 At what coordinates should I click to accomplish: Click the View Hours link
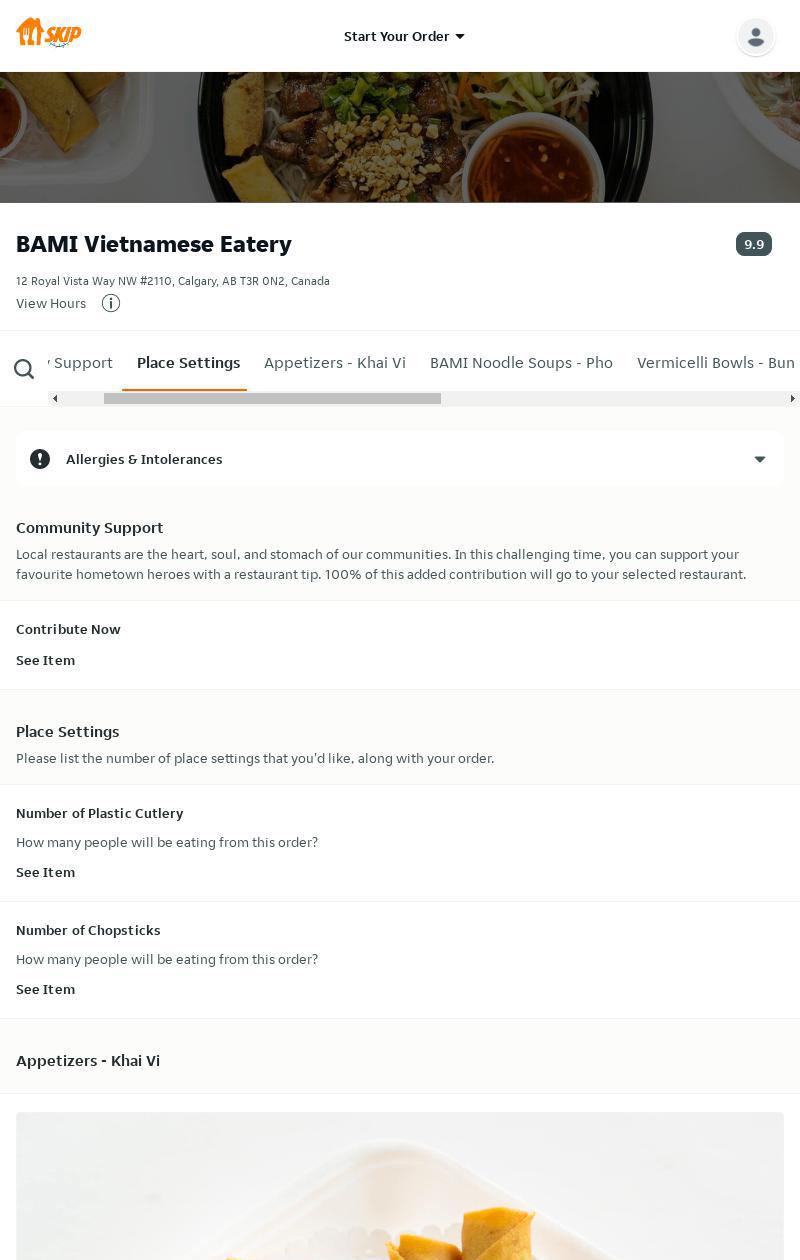(x=51, y=303)
